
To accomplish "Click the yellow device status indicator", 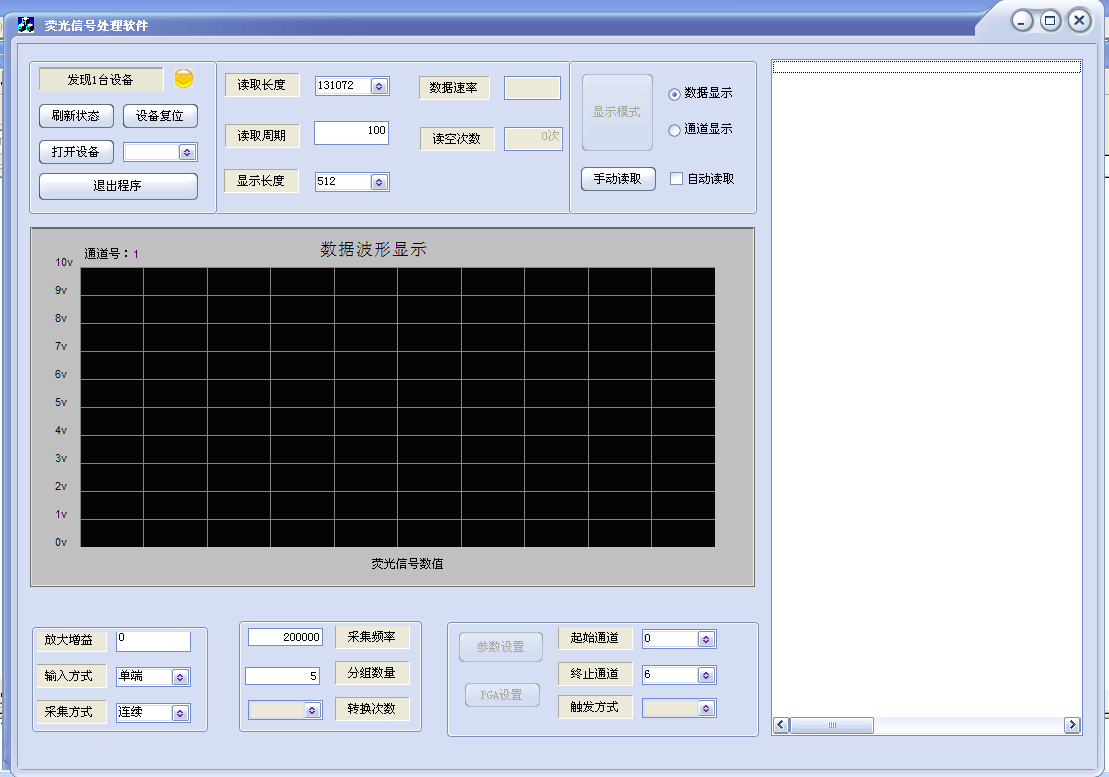I will (184, 79).
